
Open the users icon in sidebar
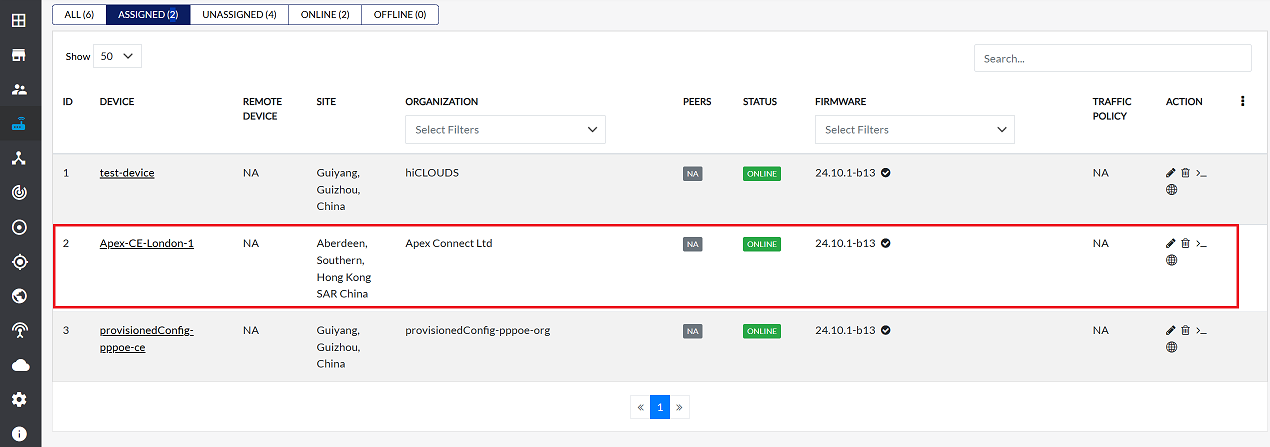pyautogui.click(x=19, y=89)
